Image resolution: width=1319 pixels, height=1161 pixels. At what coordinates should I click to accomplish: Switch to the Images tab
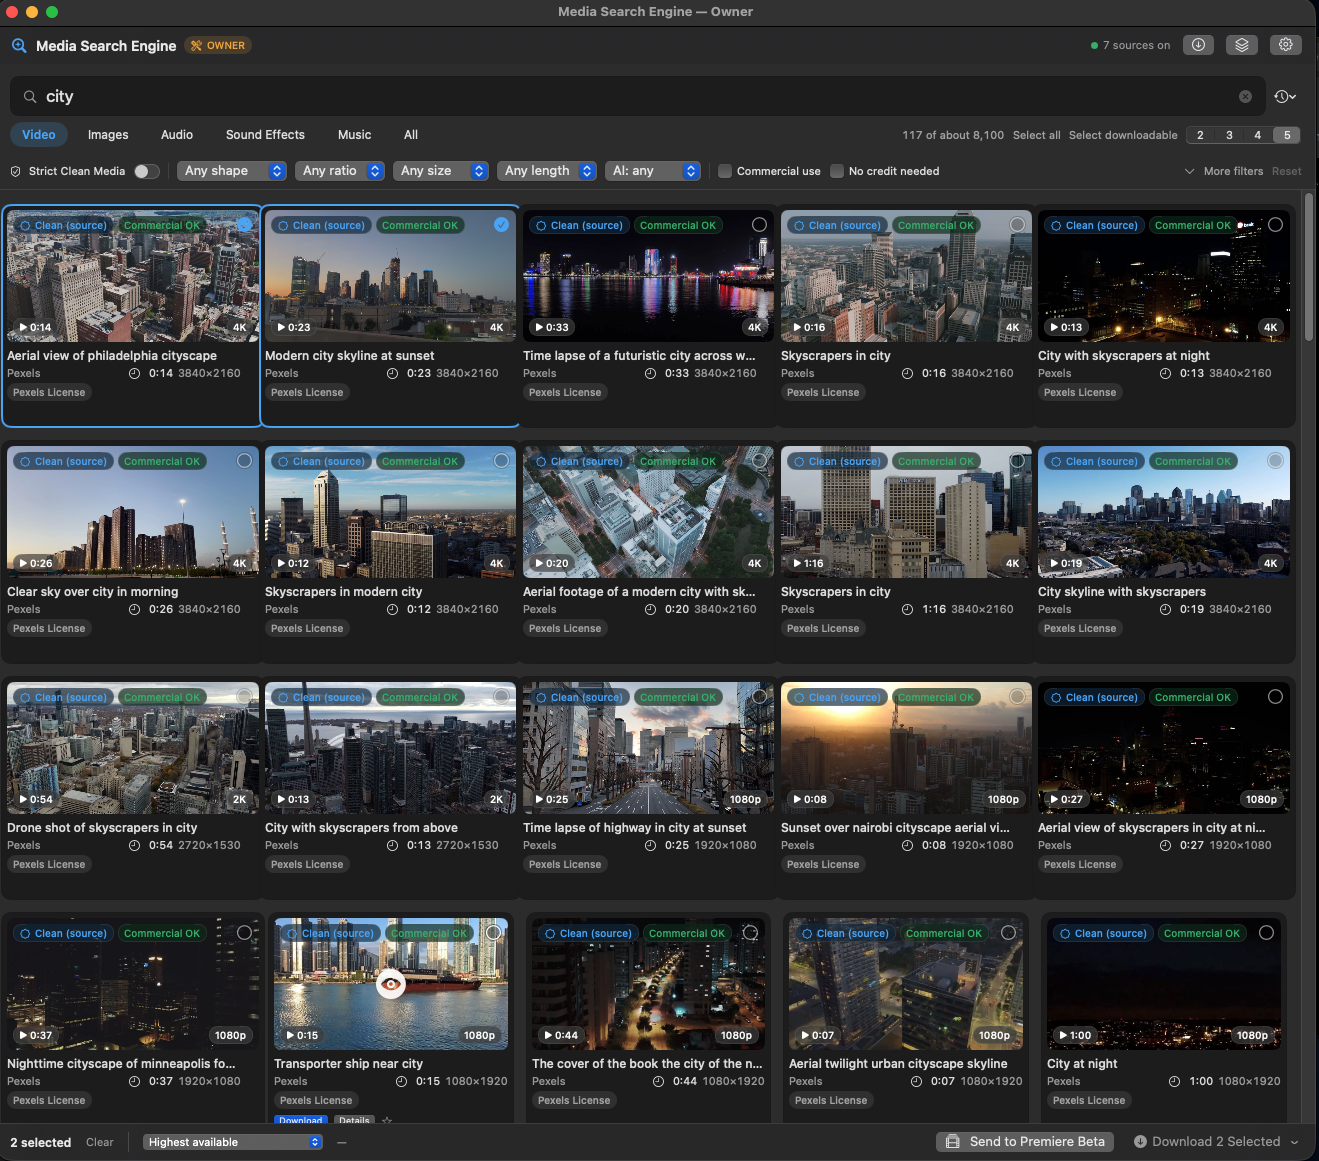tap(108, 135)
